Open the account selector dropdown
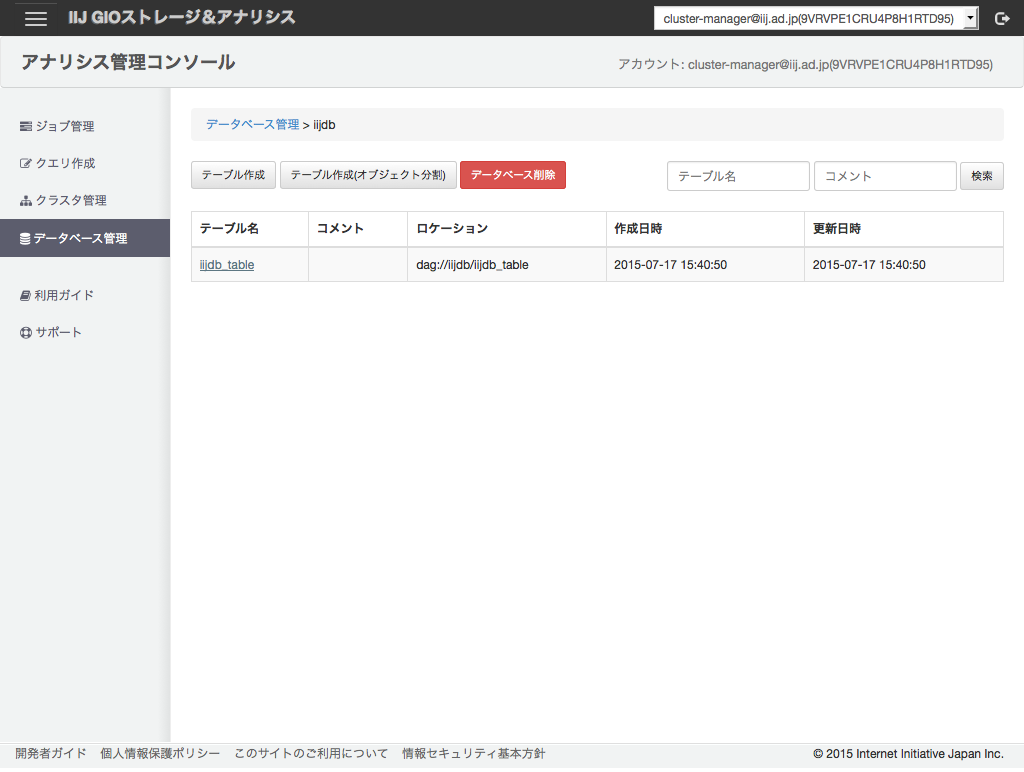The width and height of the screenshot is (1024, 772). click(816, 18)
